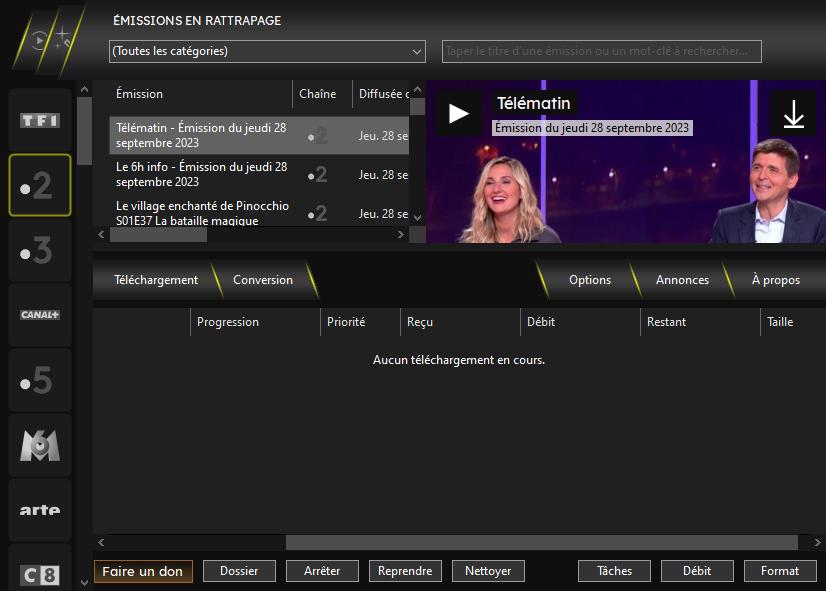826x591 pixels.
Task: Download the Télématin episode with arrow icon
Action: pyautogui.click(x=793, y=114)
